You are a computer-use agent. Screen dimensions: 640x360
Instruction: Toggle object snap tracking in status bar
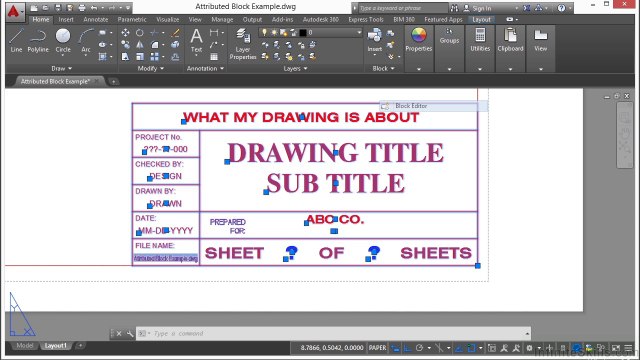pyautogui.click(x=459, y=348)
